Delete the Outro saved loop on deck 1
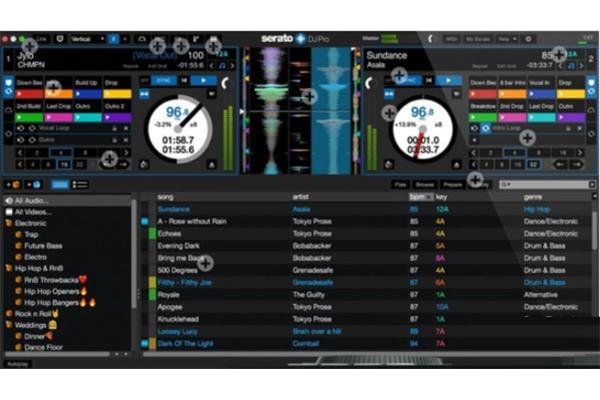The image size is (600, 400). [x=126, y=140]
